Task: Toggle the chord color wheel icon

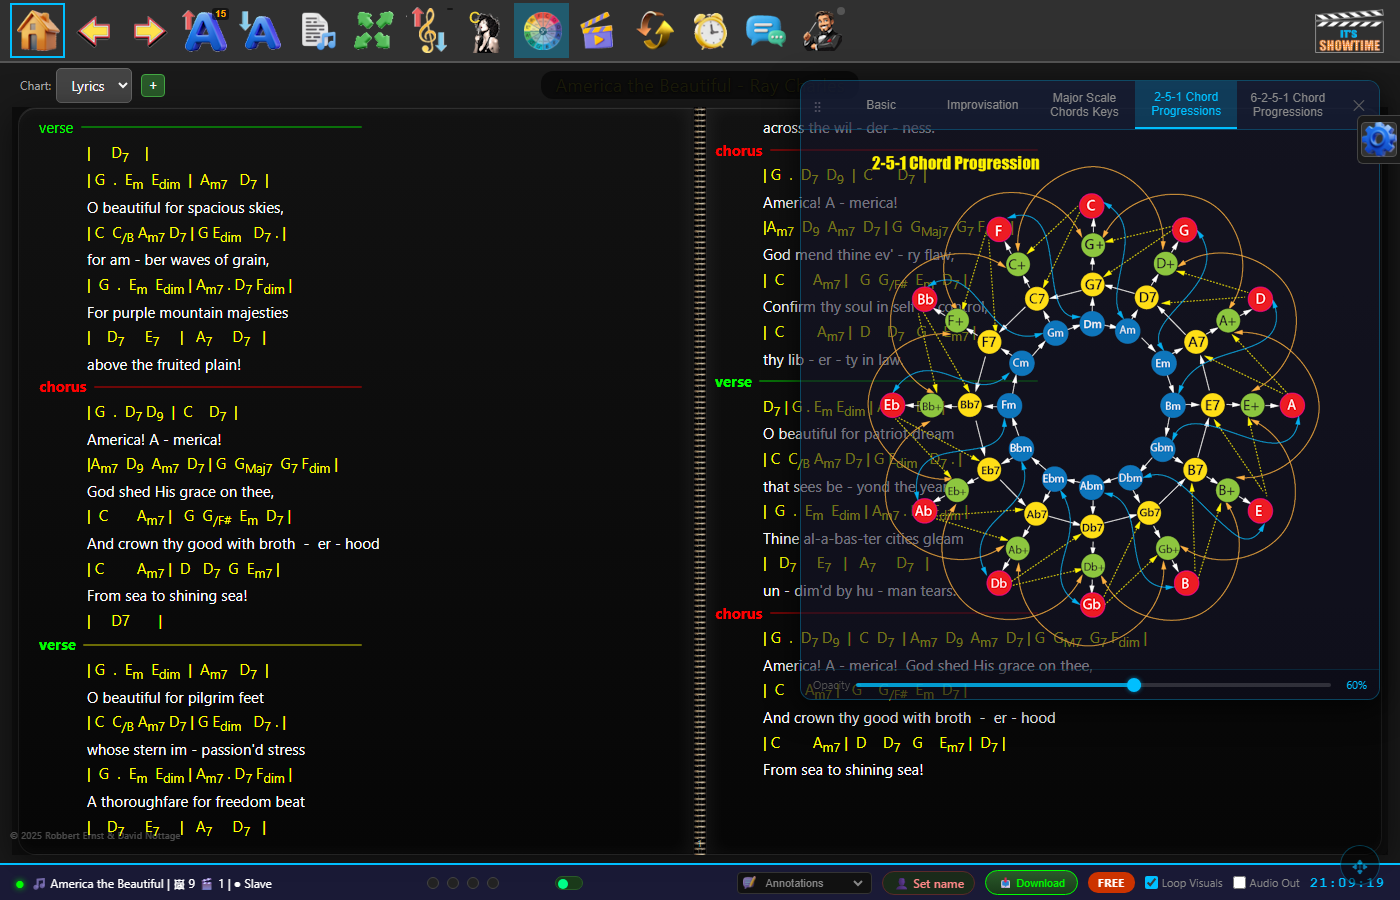Action: 542,30
